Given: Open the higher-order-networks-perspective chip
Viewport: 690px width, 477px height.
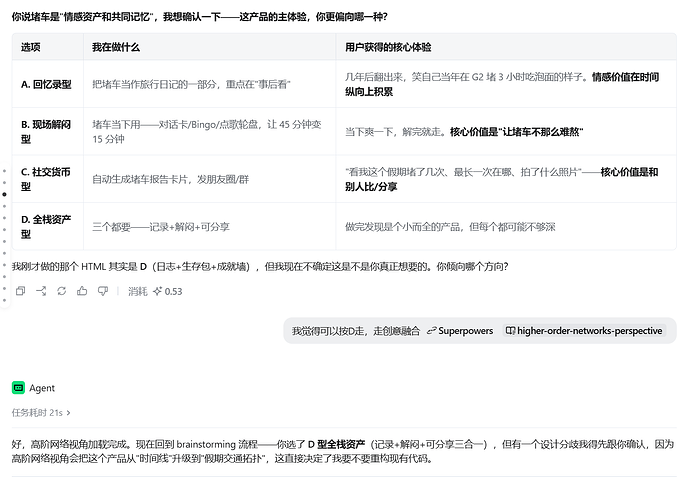Looking at the screenshot, I should pos(584,330).
